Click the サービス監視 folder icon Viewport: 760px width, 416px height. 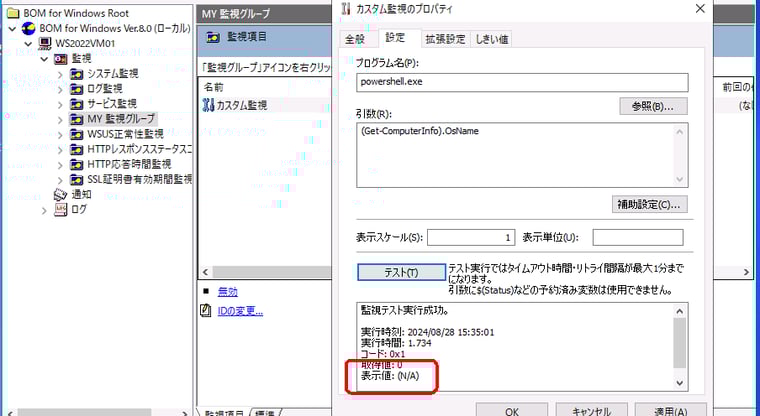76,104
